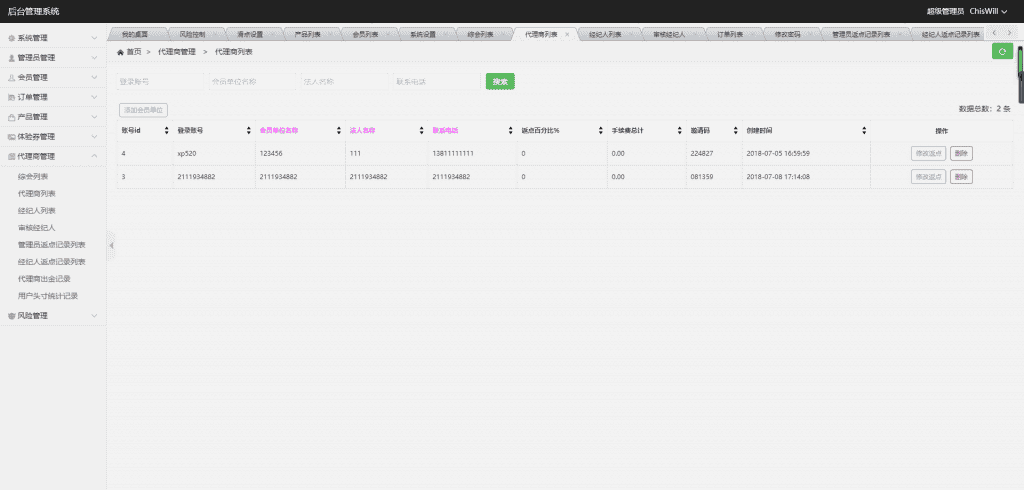Click the home icon in breadcrumb

click(121, 51)
